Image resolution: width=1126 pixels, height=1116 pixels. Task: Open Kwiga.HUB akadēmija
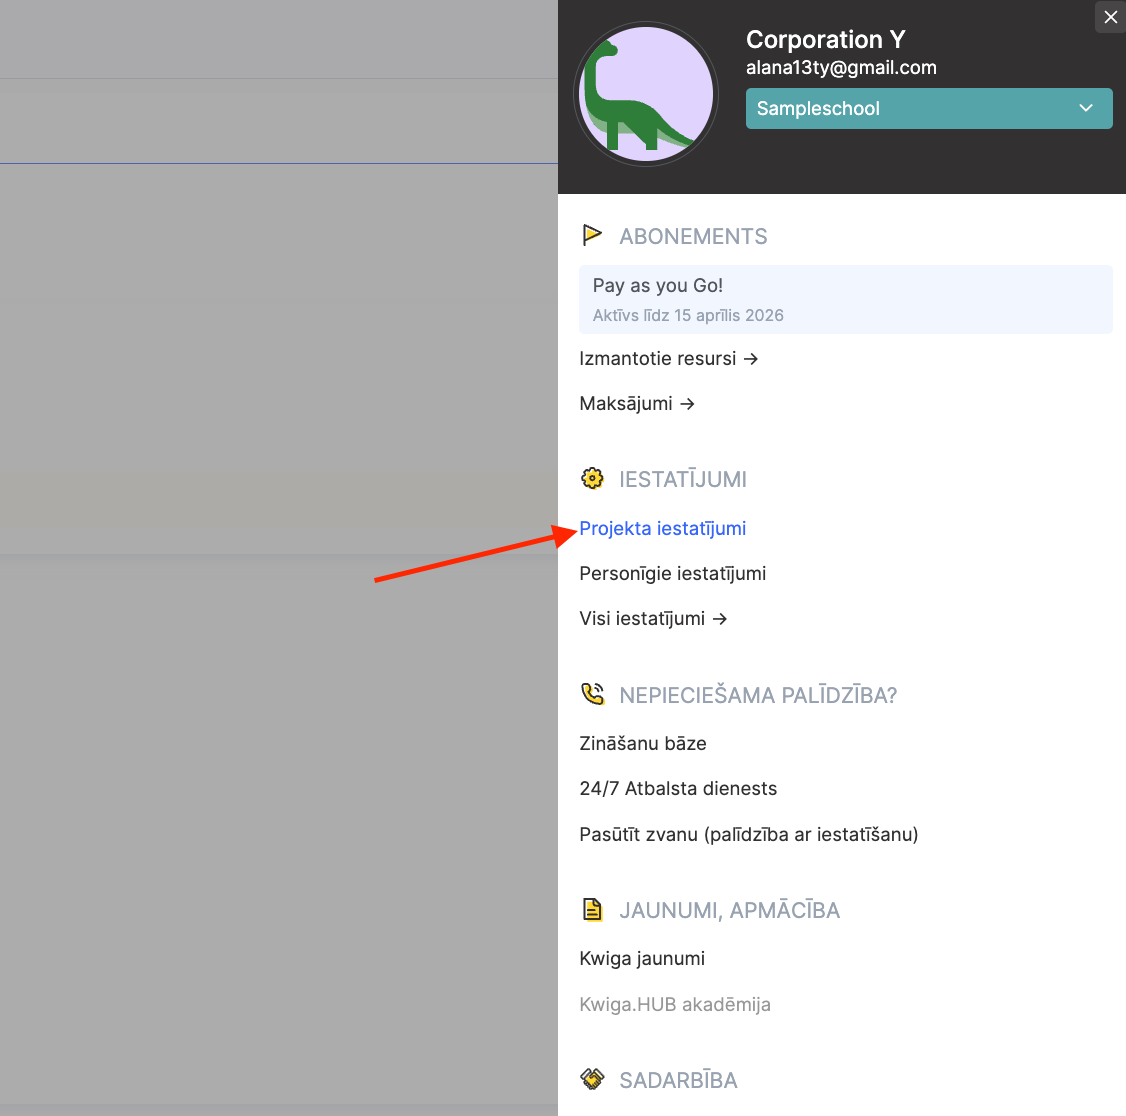click(674, 1004)
